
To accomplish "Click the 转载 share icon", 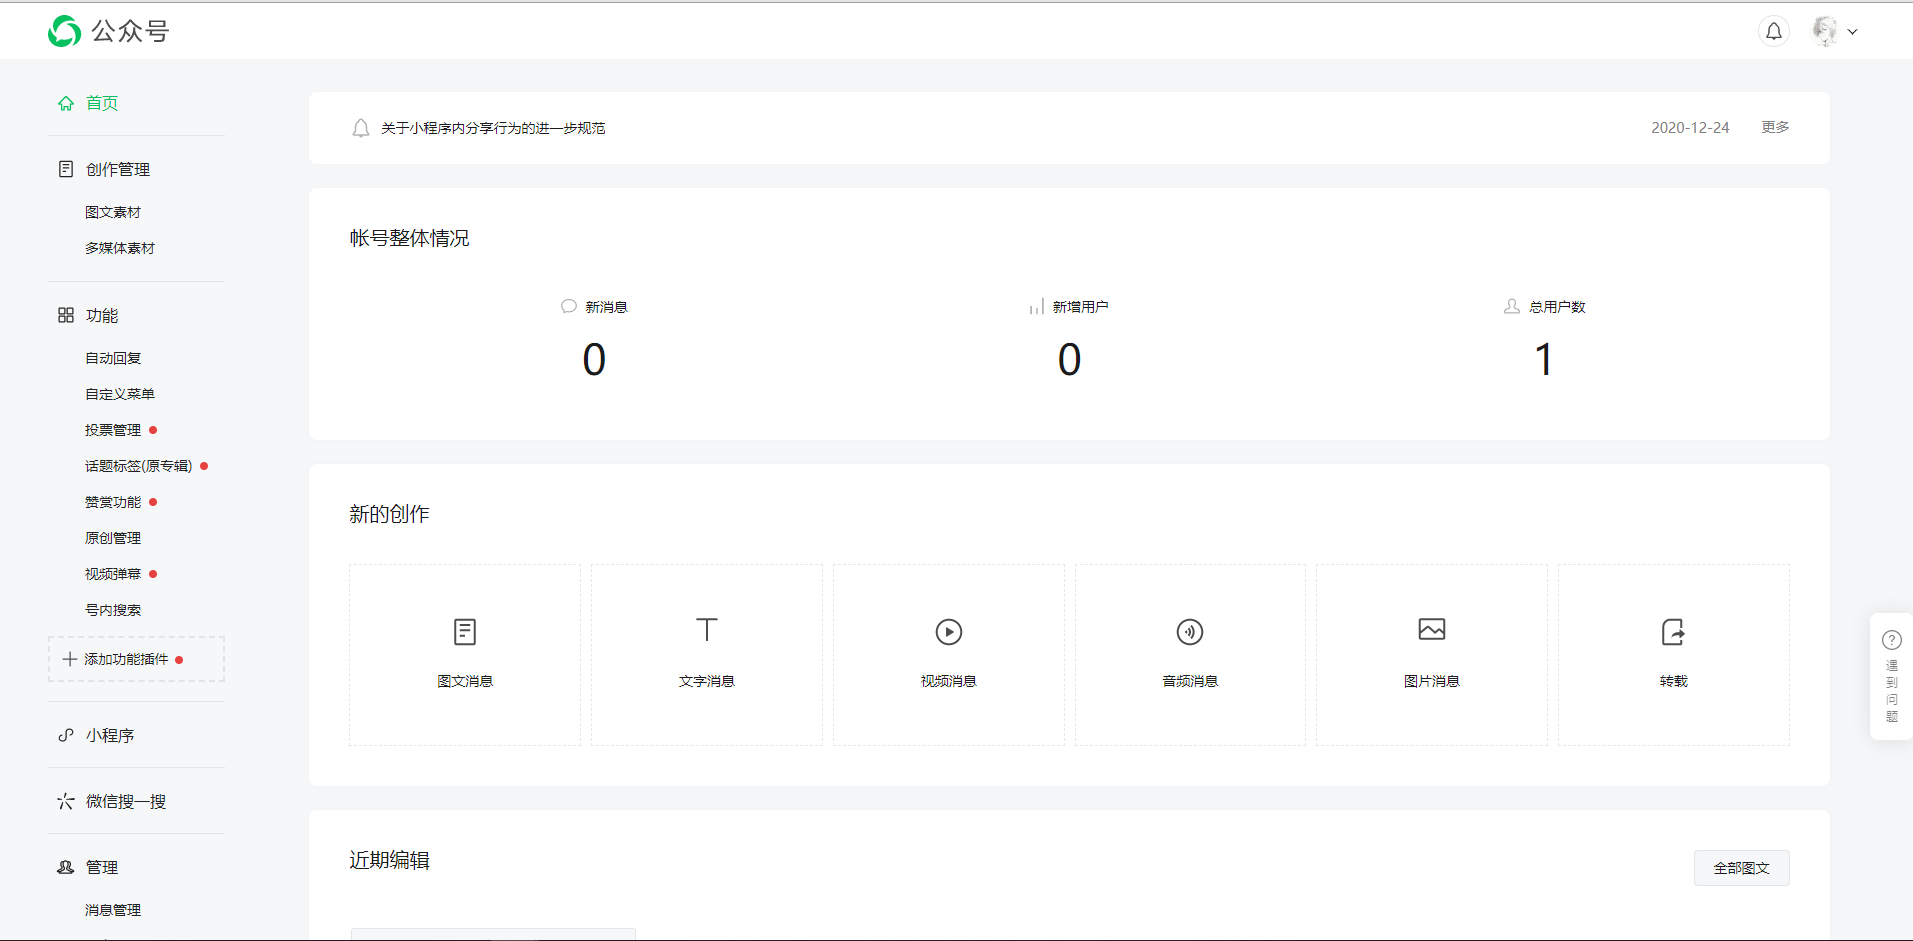I will click(x=1673, y=632).
